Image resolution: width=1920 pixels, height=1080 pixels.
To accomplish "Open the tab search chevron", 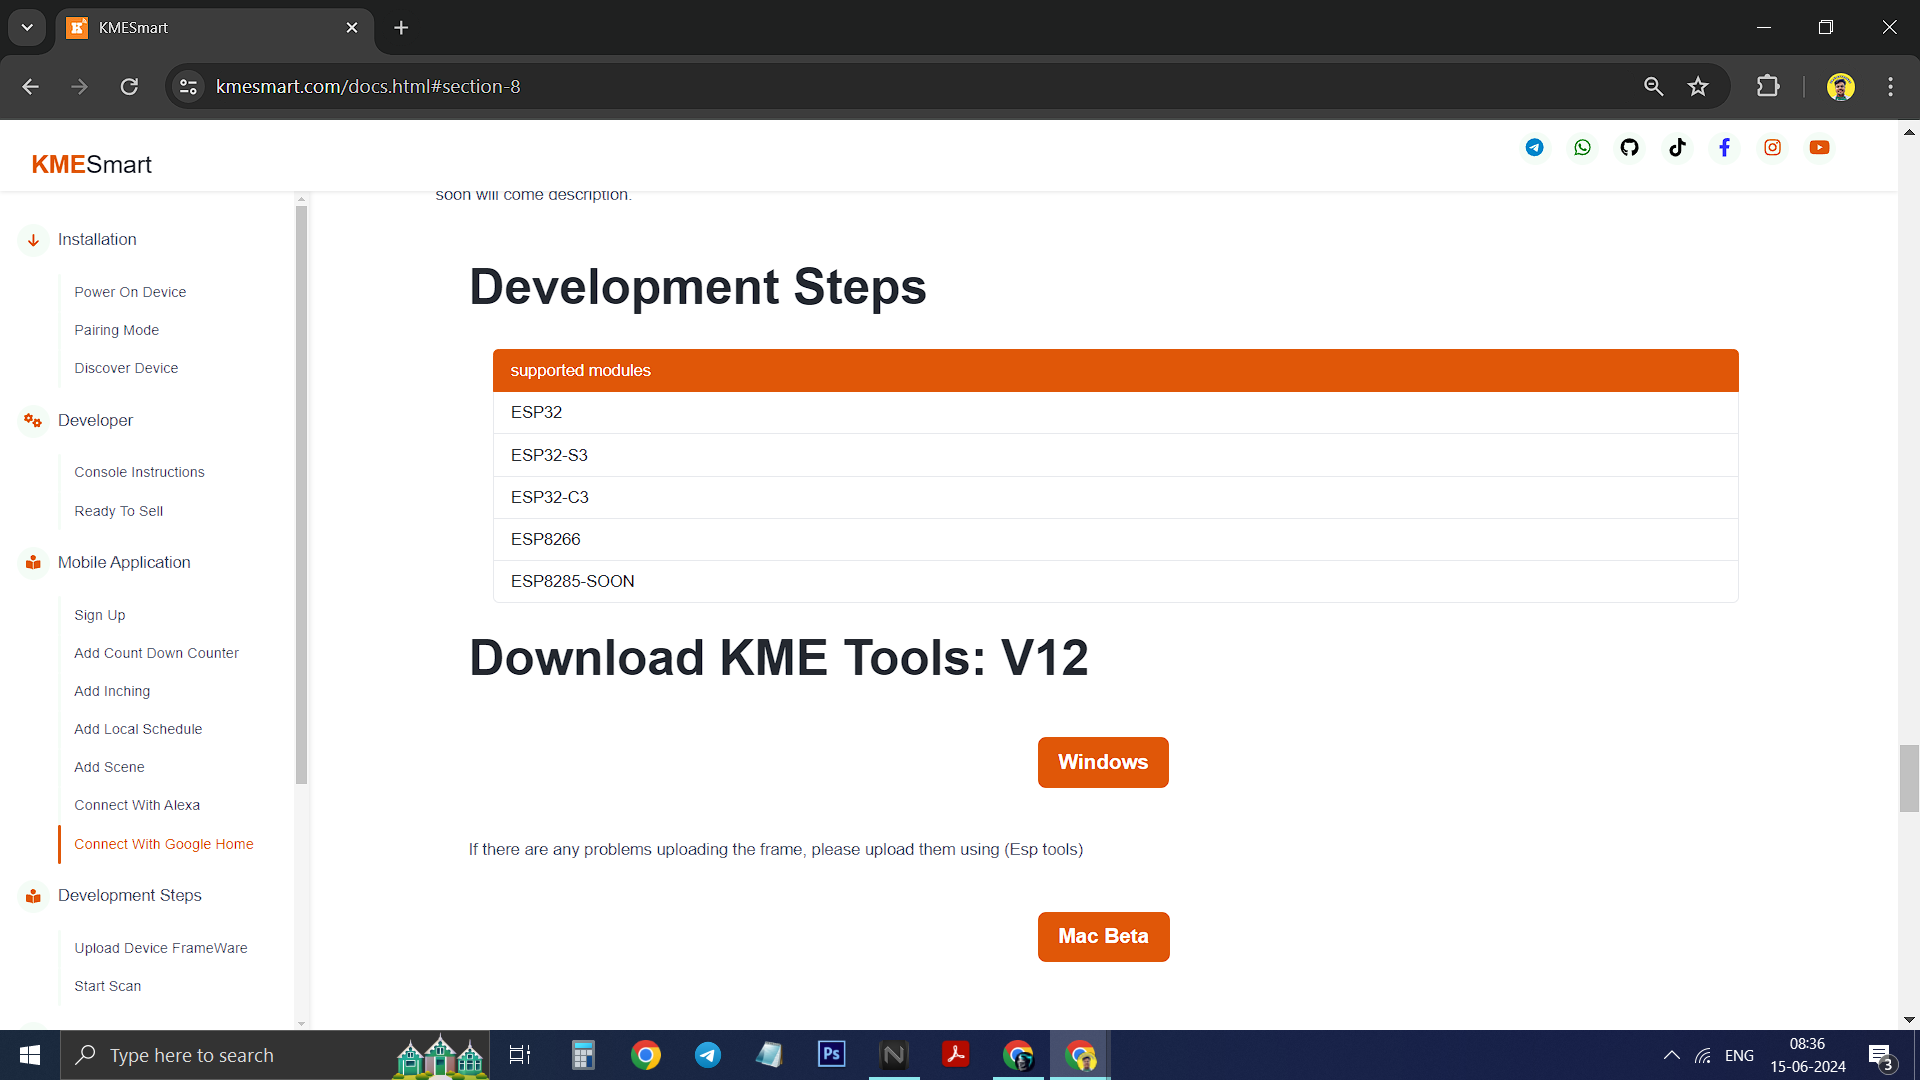I will click(x=27, y=27).
